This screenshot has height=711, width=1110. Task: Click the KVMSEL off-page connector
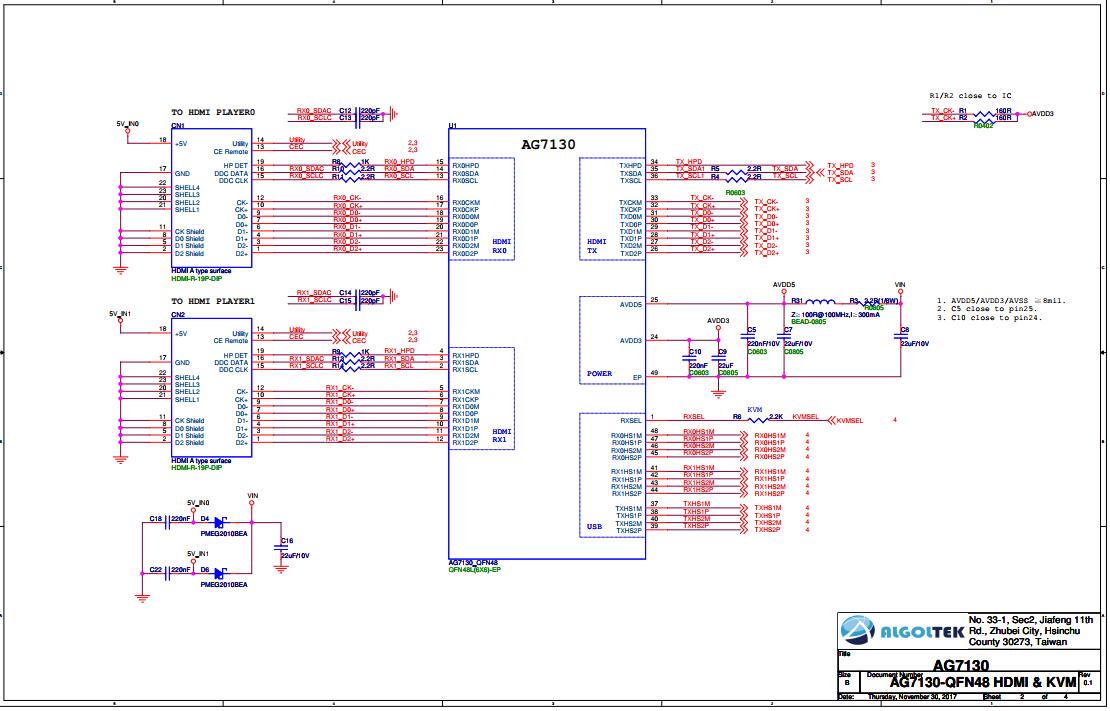(x=848, y=419)
